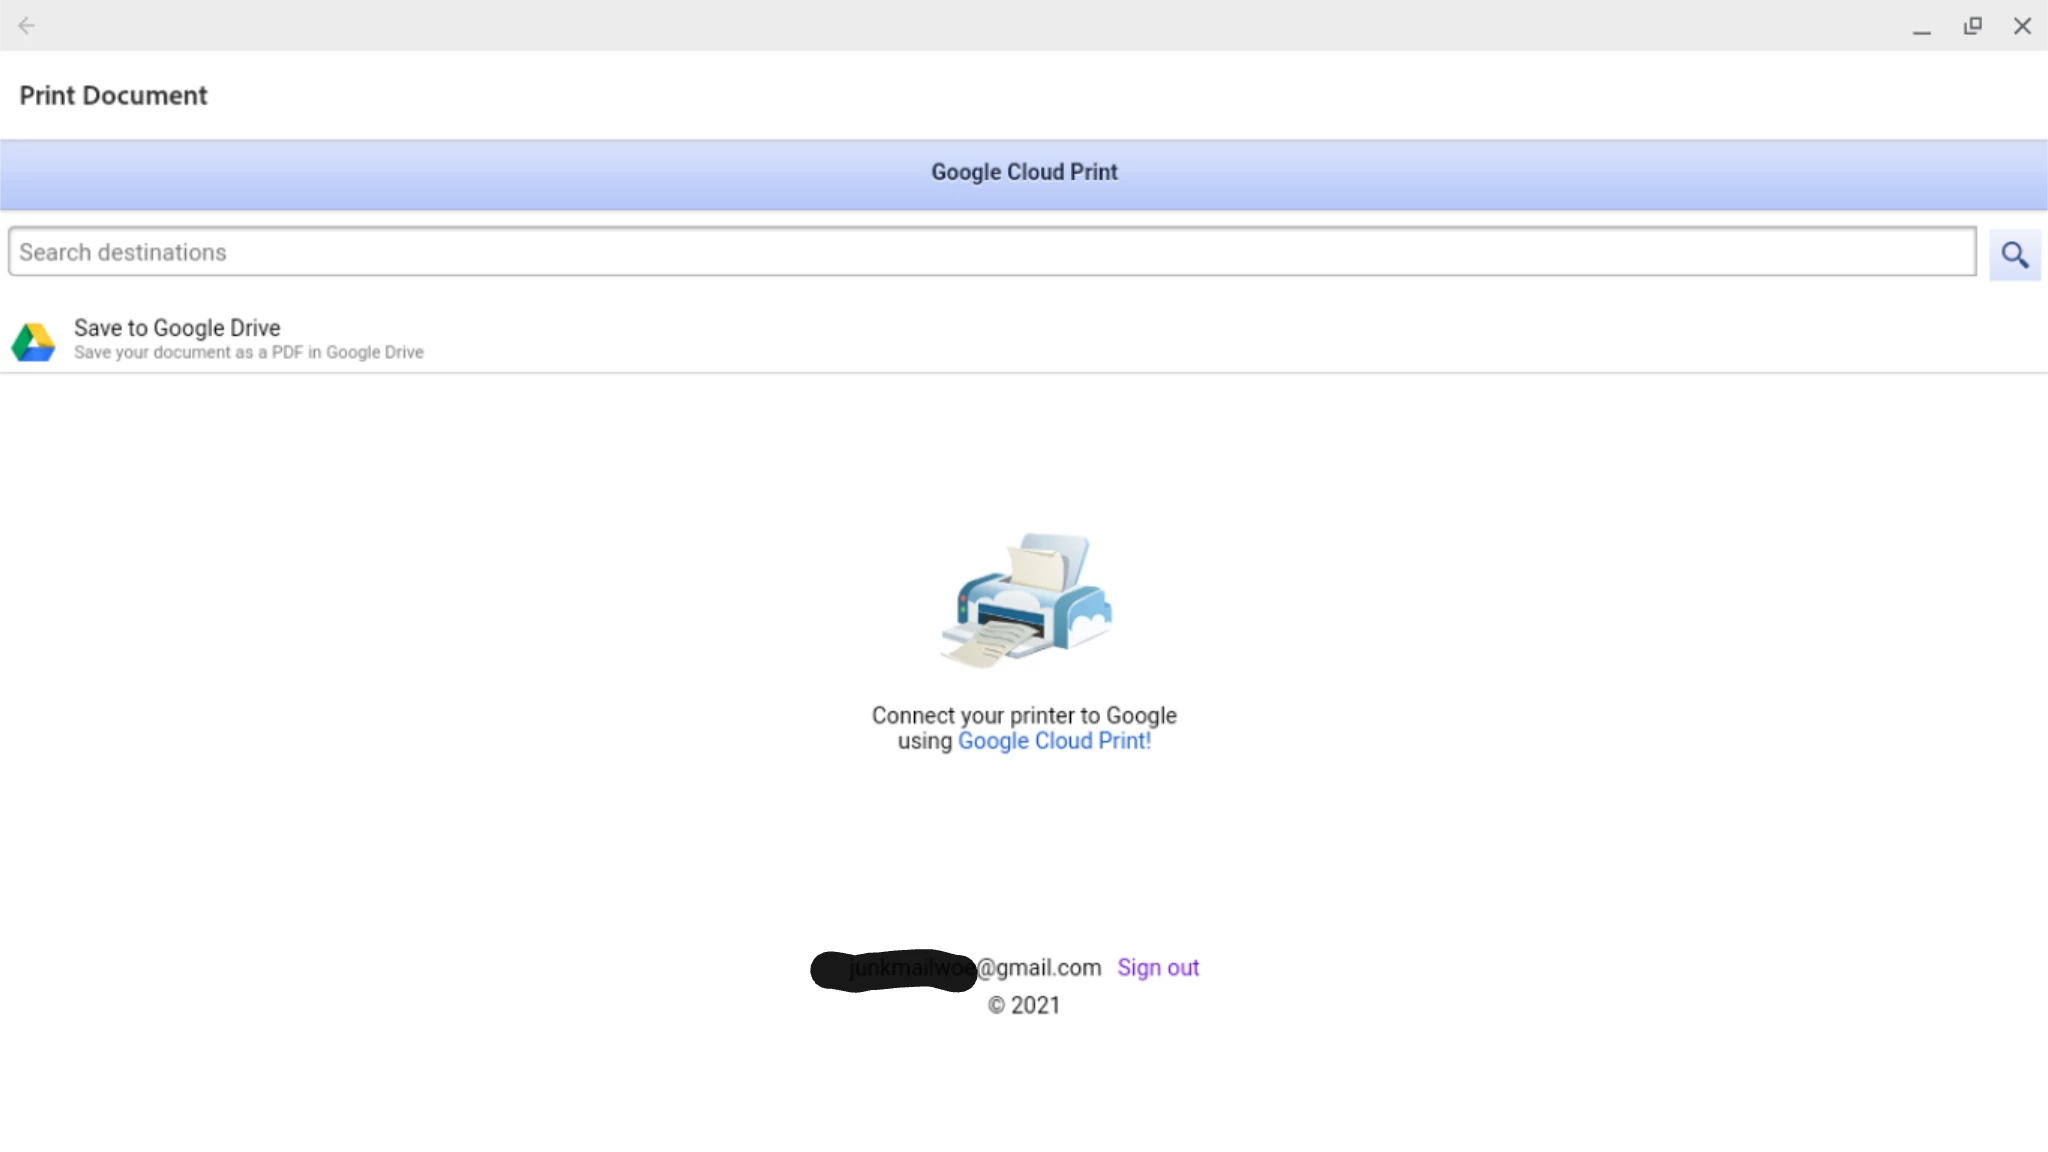Close the Print Document window
The image size is (2048, 1152).
coord(2022,26)
